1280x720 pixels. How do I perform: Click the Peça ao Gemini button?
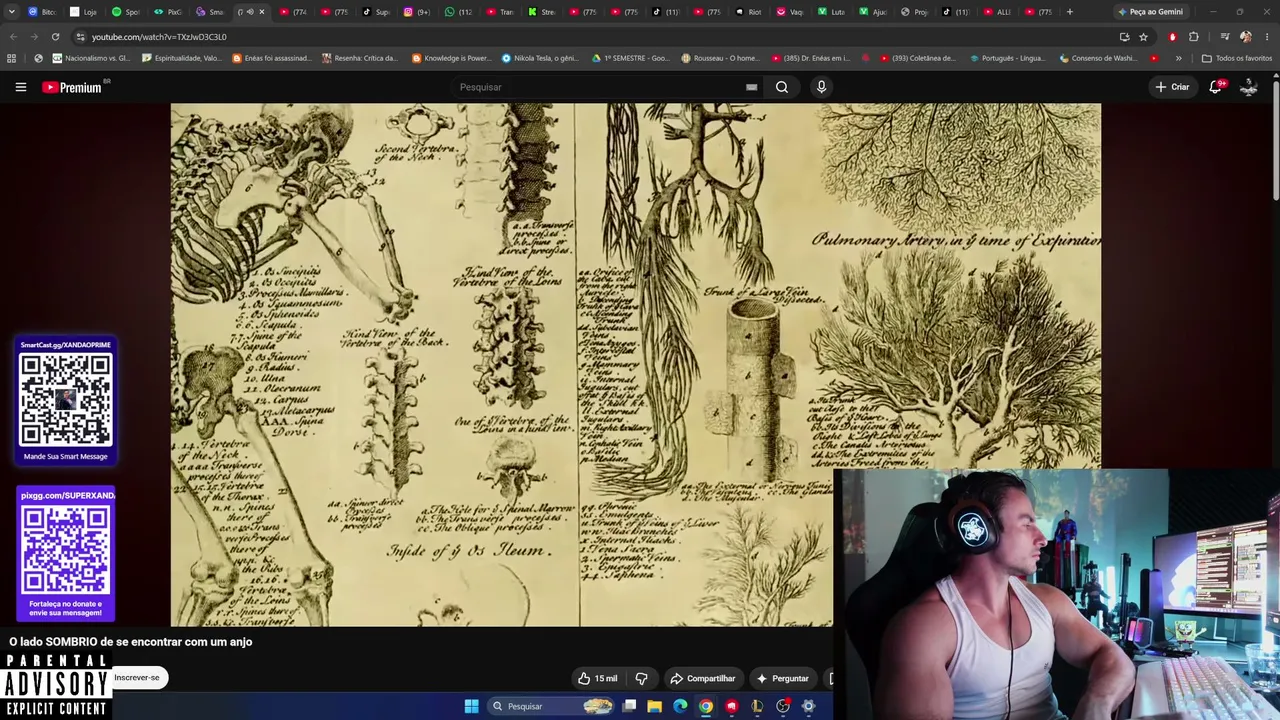click(x=1150, y=12)
